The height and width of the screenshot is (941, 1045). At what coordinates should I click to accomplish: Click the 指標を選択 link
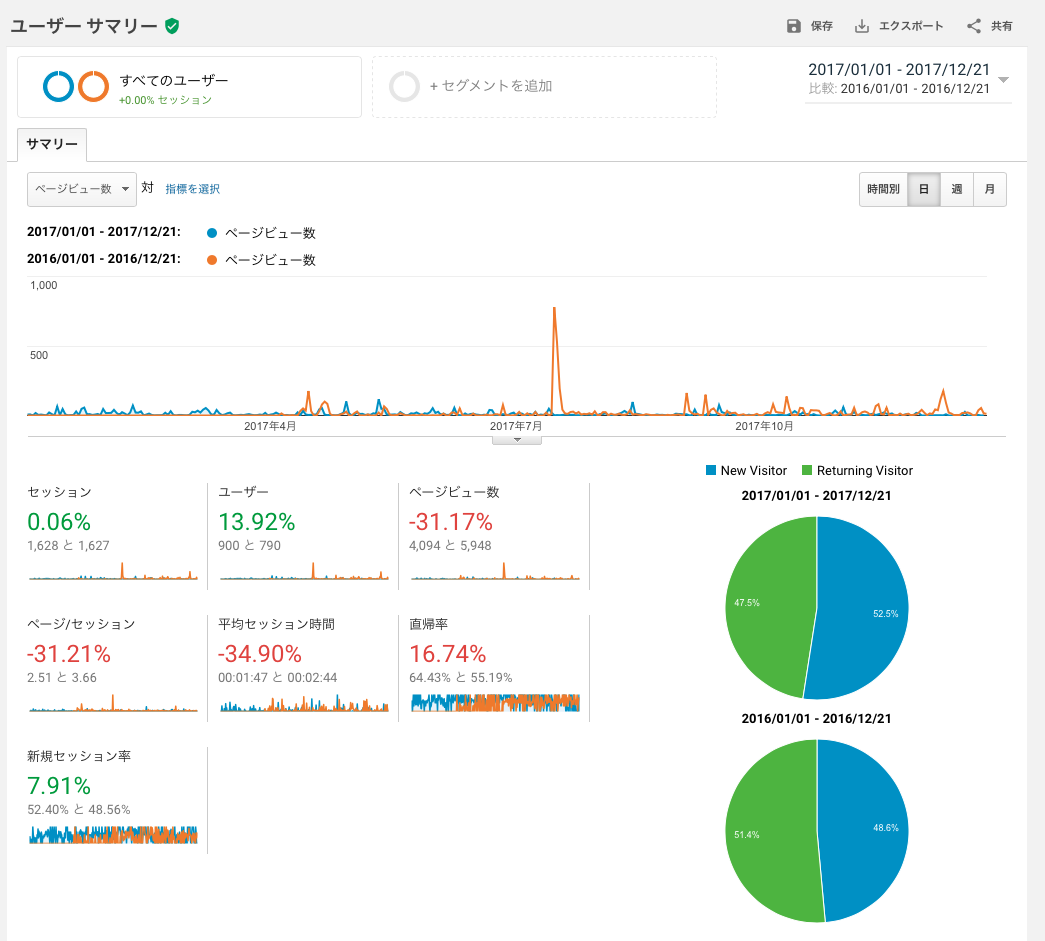193,189
